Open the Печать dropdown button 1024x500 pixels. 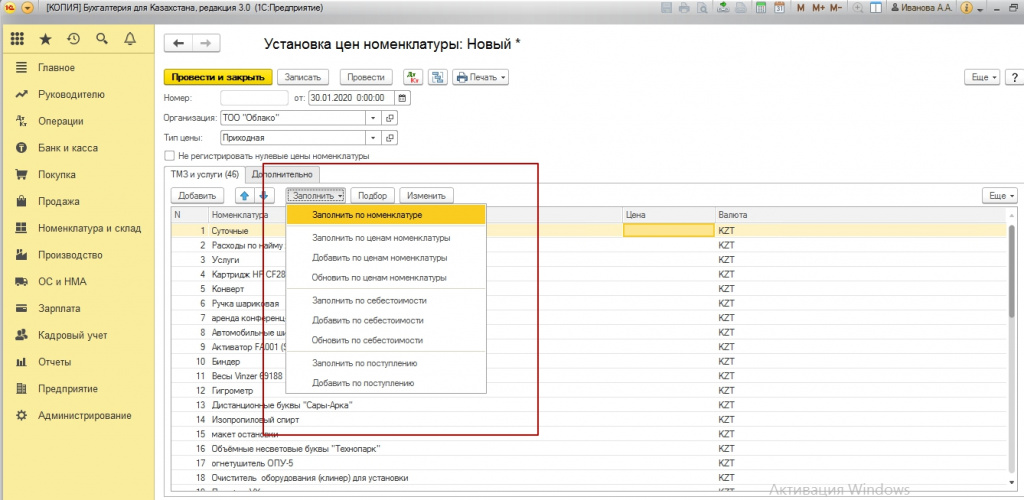point(481,77)
